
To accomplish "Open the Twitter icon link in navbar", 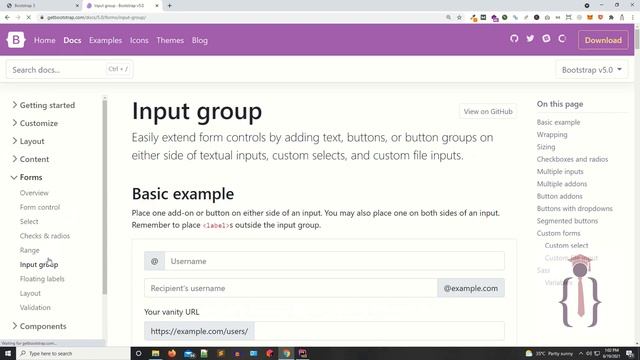I will point(530,39).
